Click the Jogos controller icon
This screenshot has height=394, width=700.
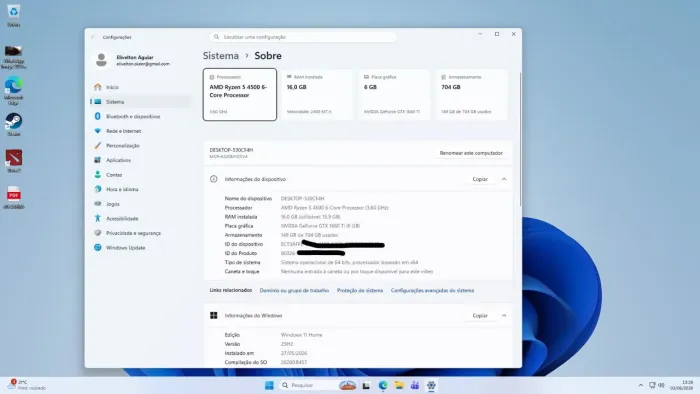[98, 204]
